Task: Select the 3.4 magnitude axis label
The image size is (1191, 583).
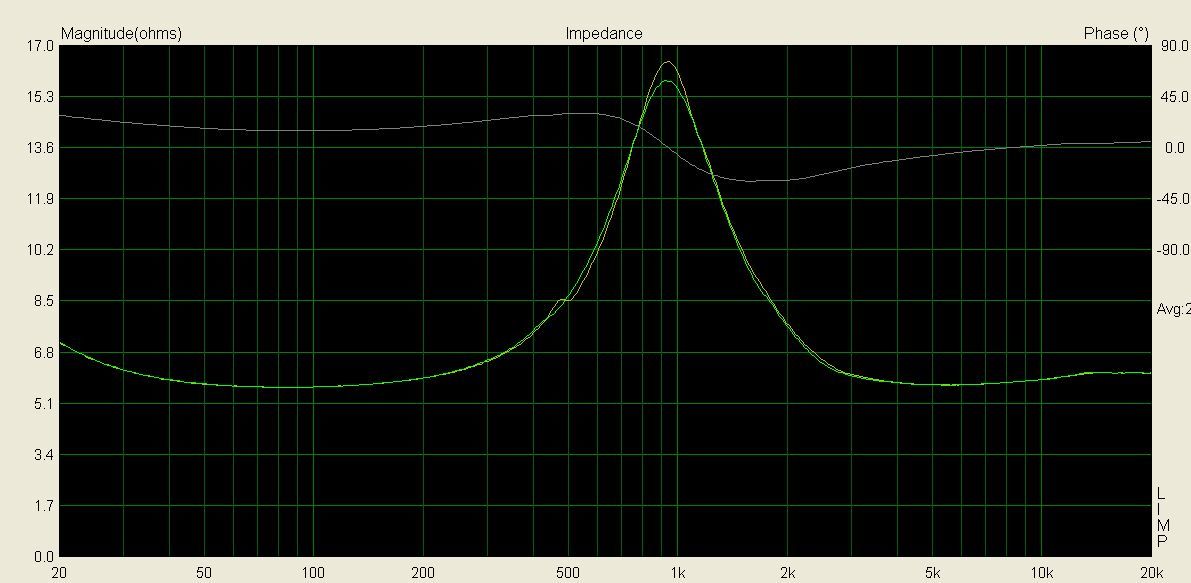Action: (x=44, y=455)
